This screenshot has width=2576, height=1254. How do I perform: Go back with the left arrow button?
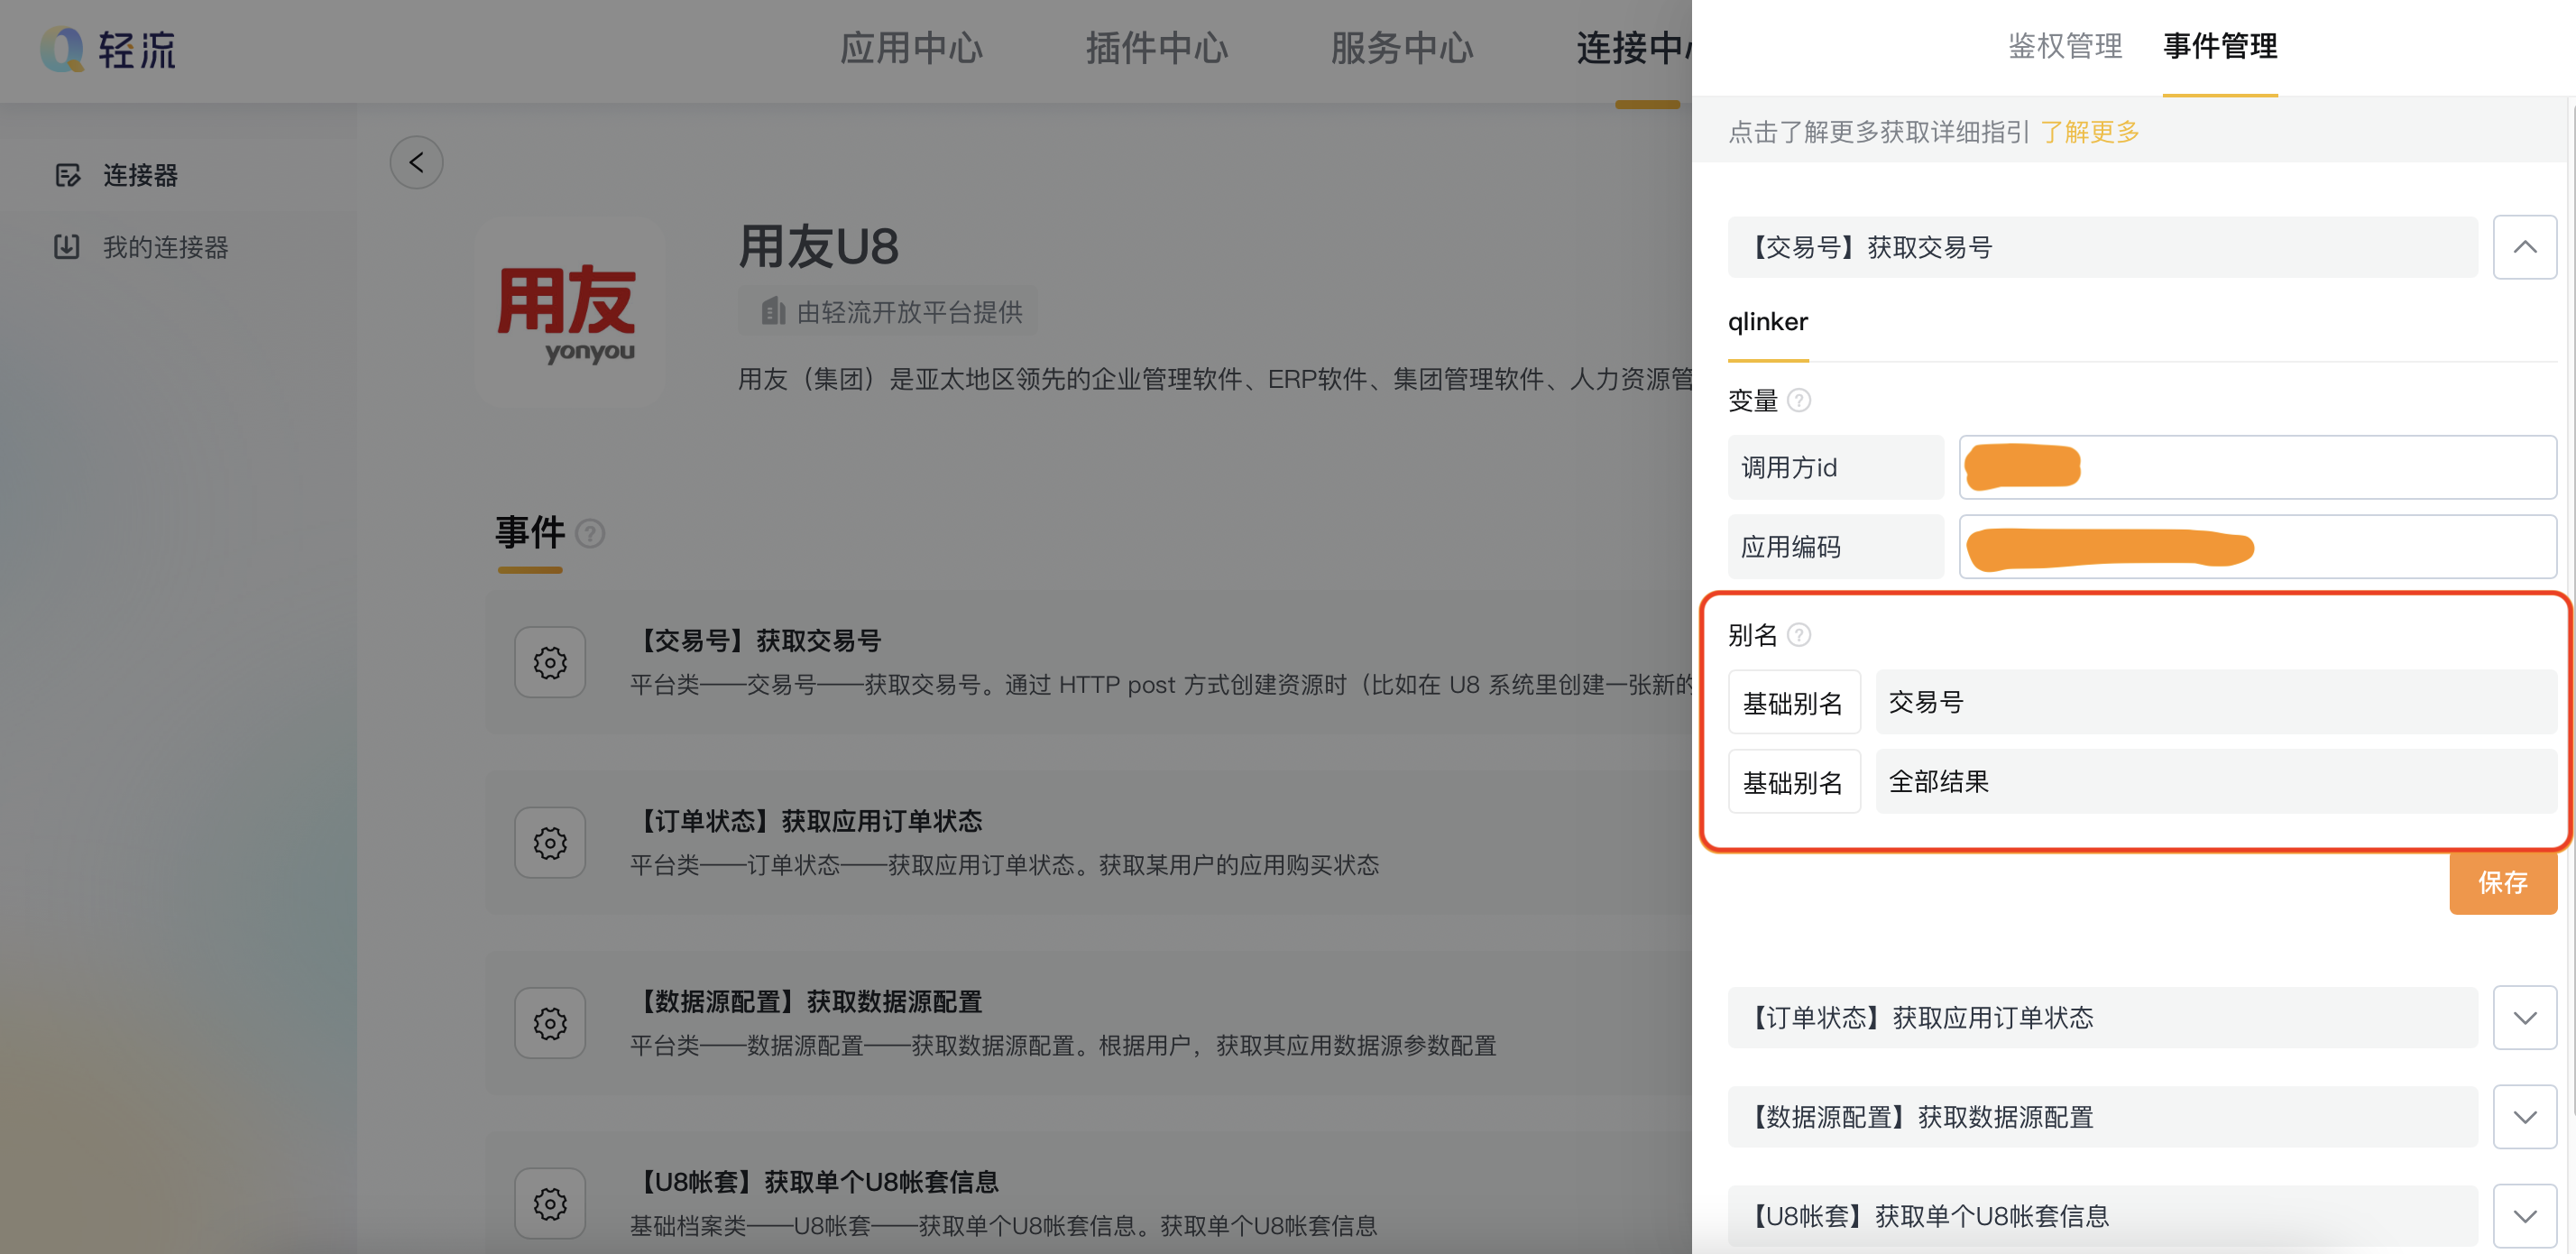click(x=416, y=162)
